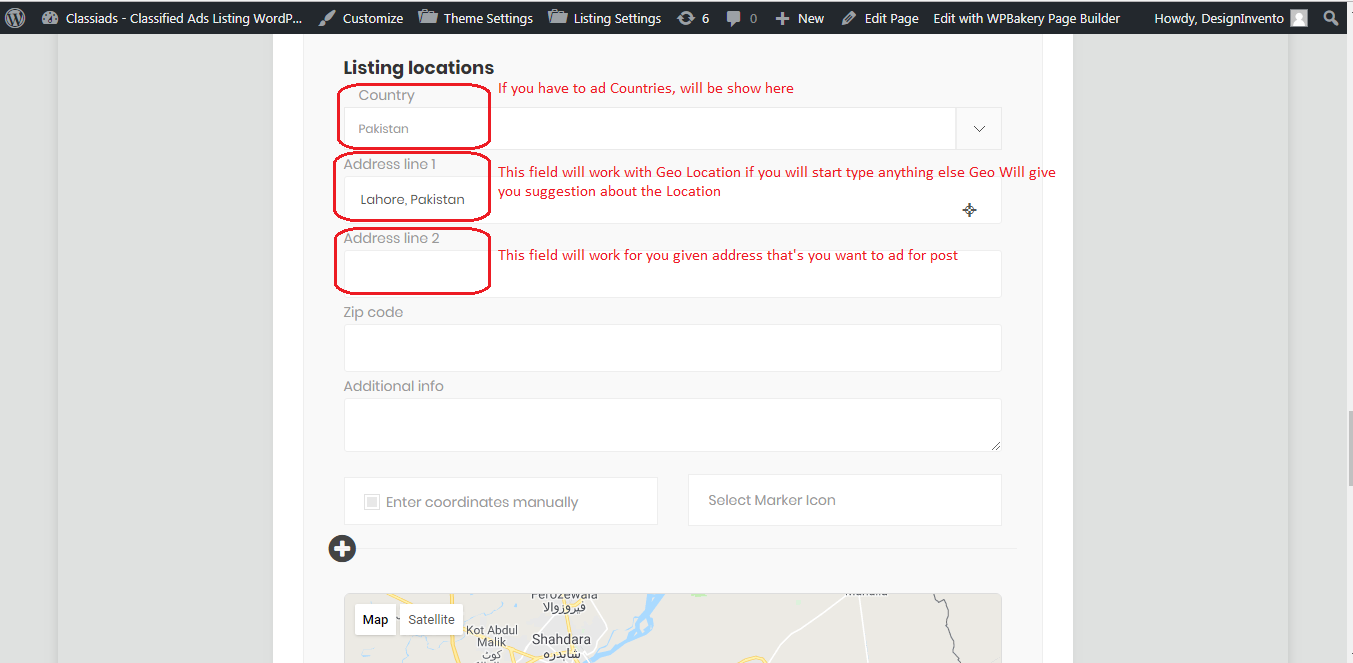
Task: Click the Edit Page pencil icon
Action: point(849,18)
